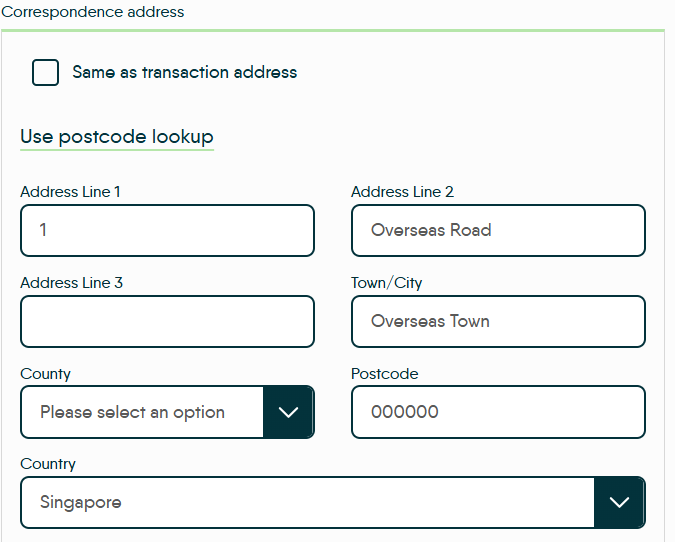675x542 pixels.
Task: Click the Correspondence address section heading
Action: [92, 13]
